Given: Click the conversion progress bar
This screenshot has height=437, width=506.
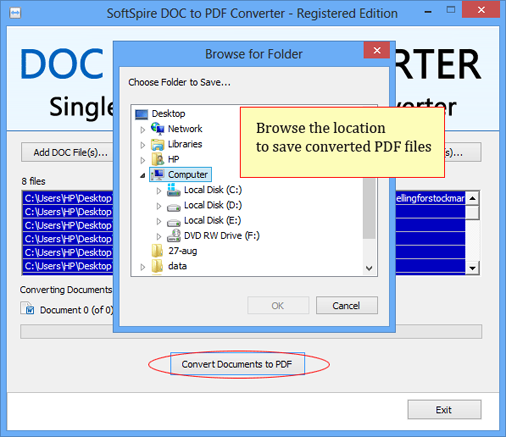Looking at the screenshot, I should click(251, 332).
